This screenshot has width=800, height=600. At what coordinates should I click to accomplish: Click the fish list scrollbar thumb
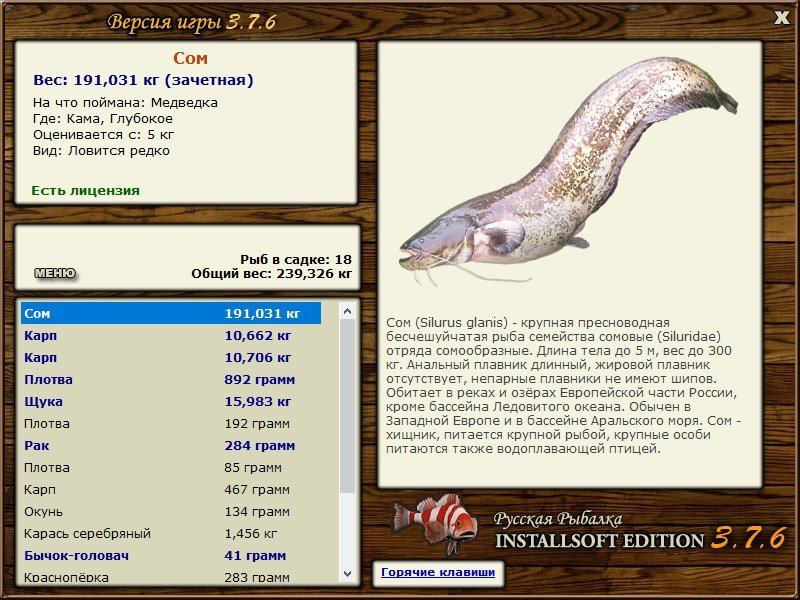pyautogui.click(x=347, y=406)
